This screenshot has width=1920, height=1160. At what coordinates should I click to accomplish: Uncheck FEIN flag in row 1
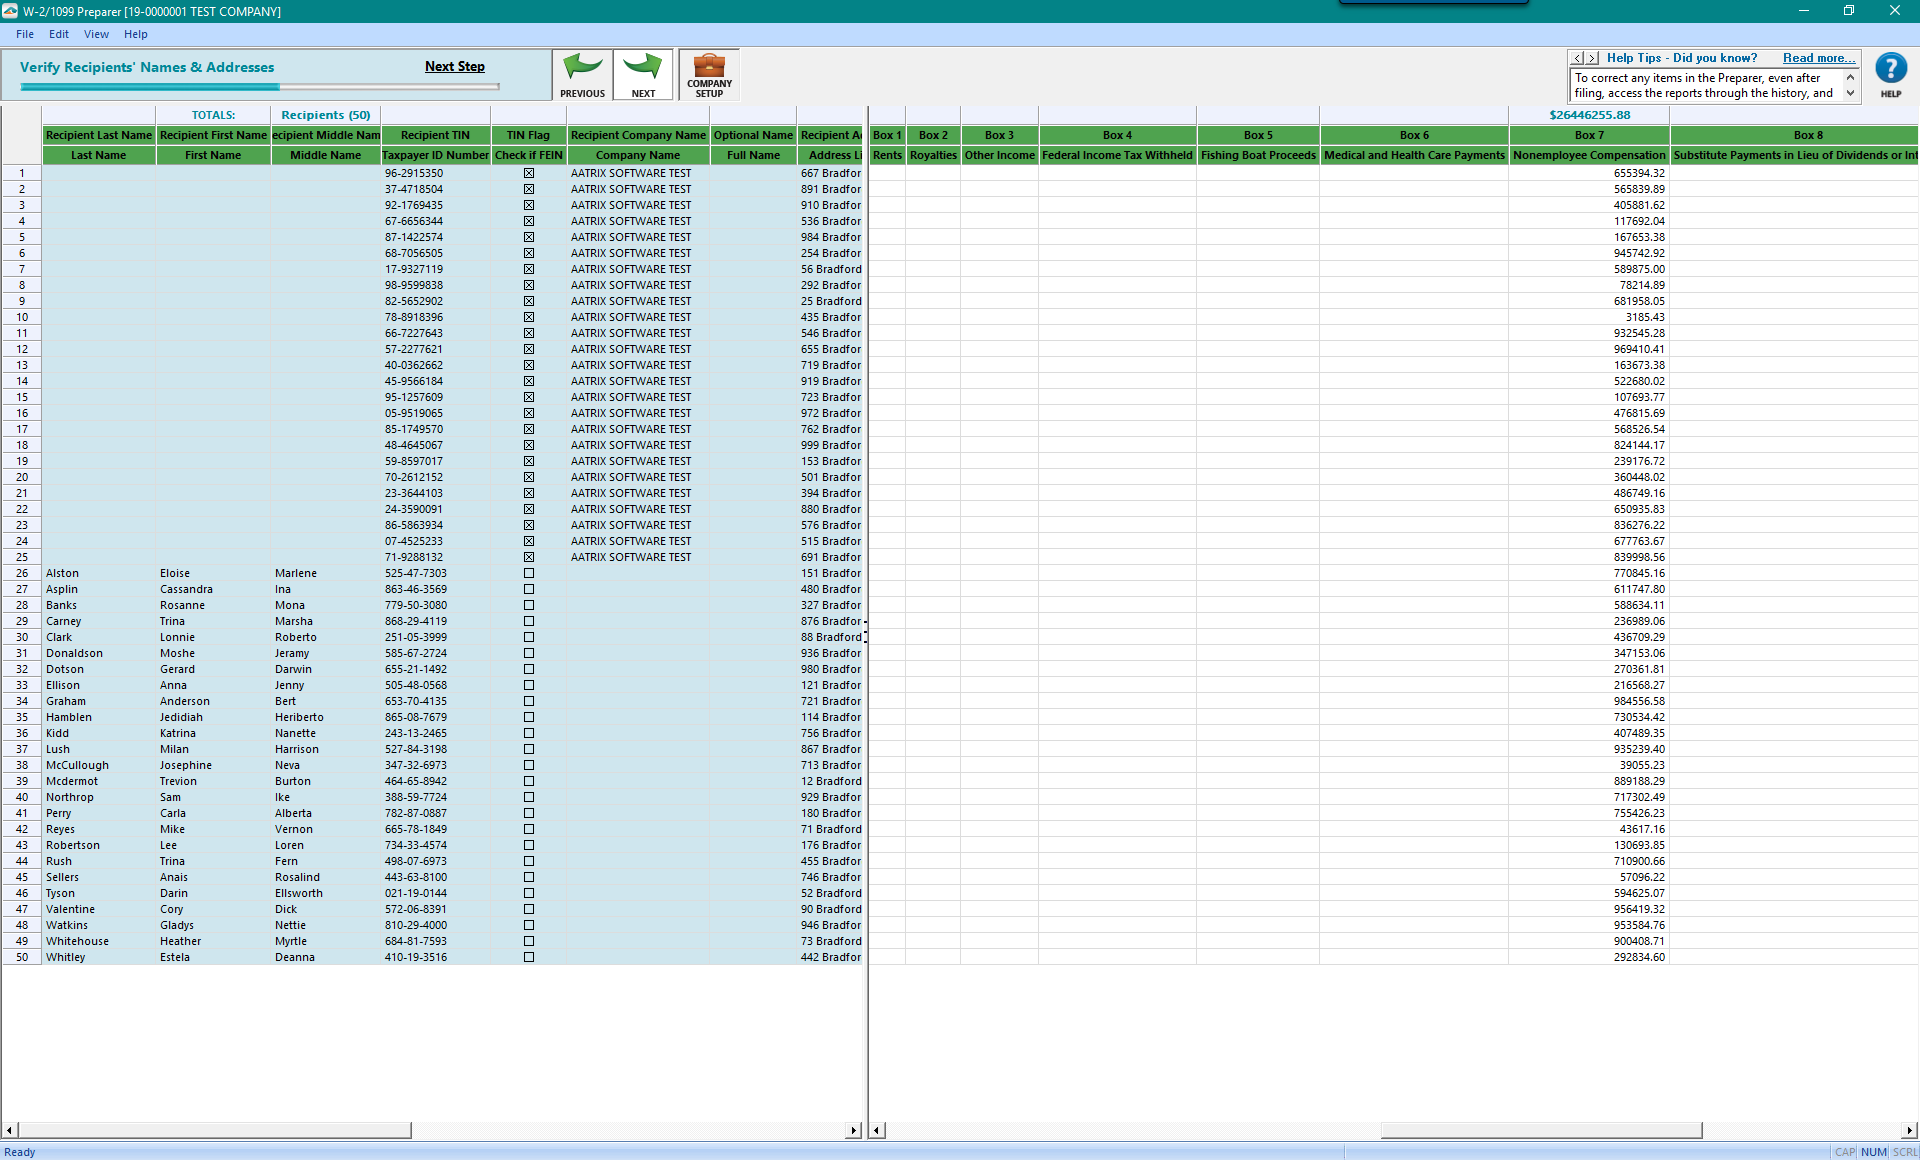pyautogui.click(x=529, y=173)
